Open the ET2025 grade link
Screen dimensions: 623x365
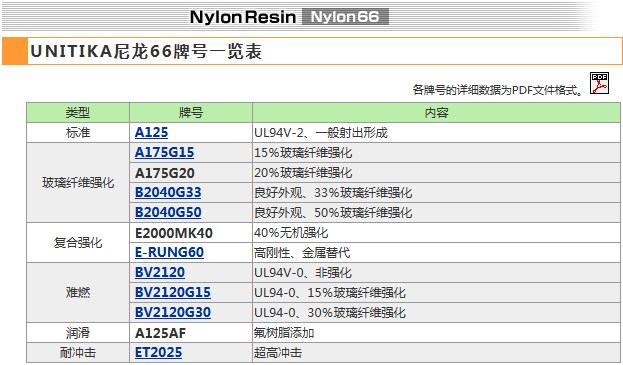(x=159, y=353)
